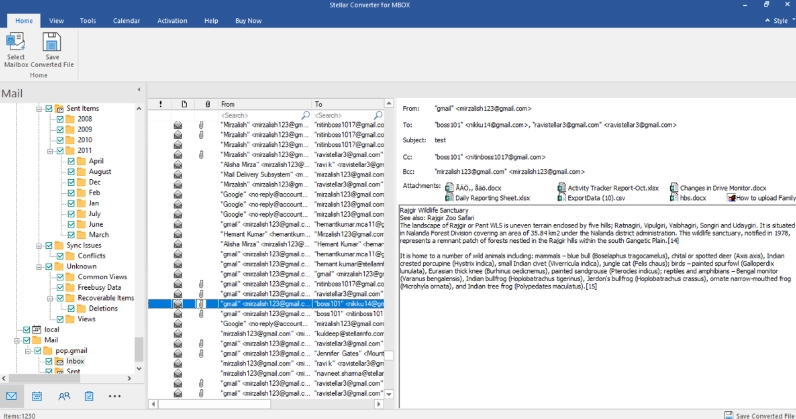Click folder tree horizontal scroll right arrow
Image resolution: width=796 pixels, height=419 pixels.
pos(129,378)
